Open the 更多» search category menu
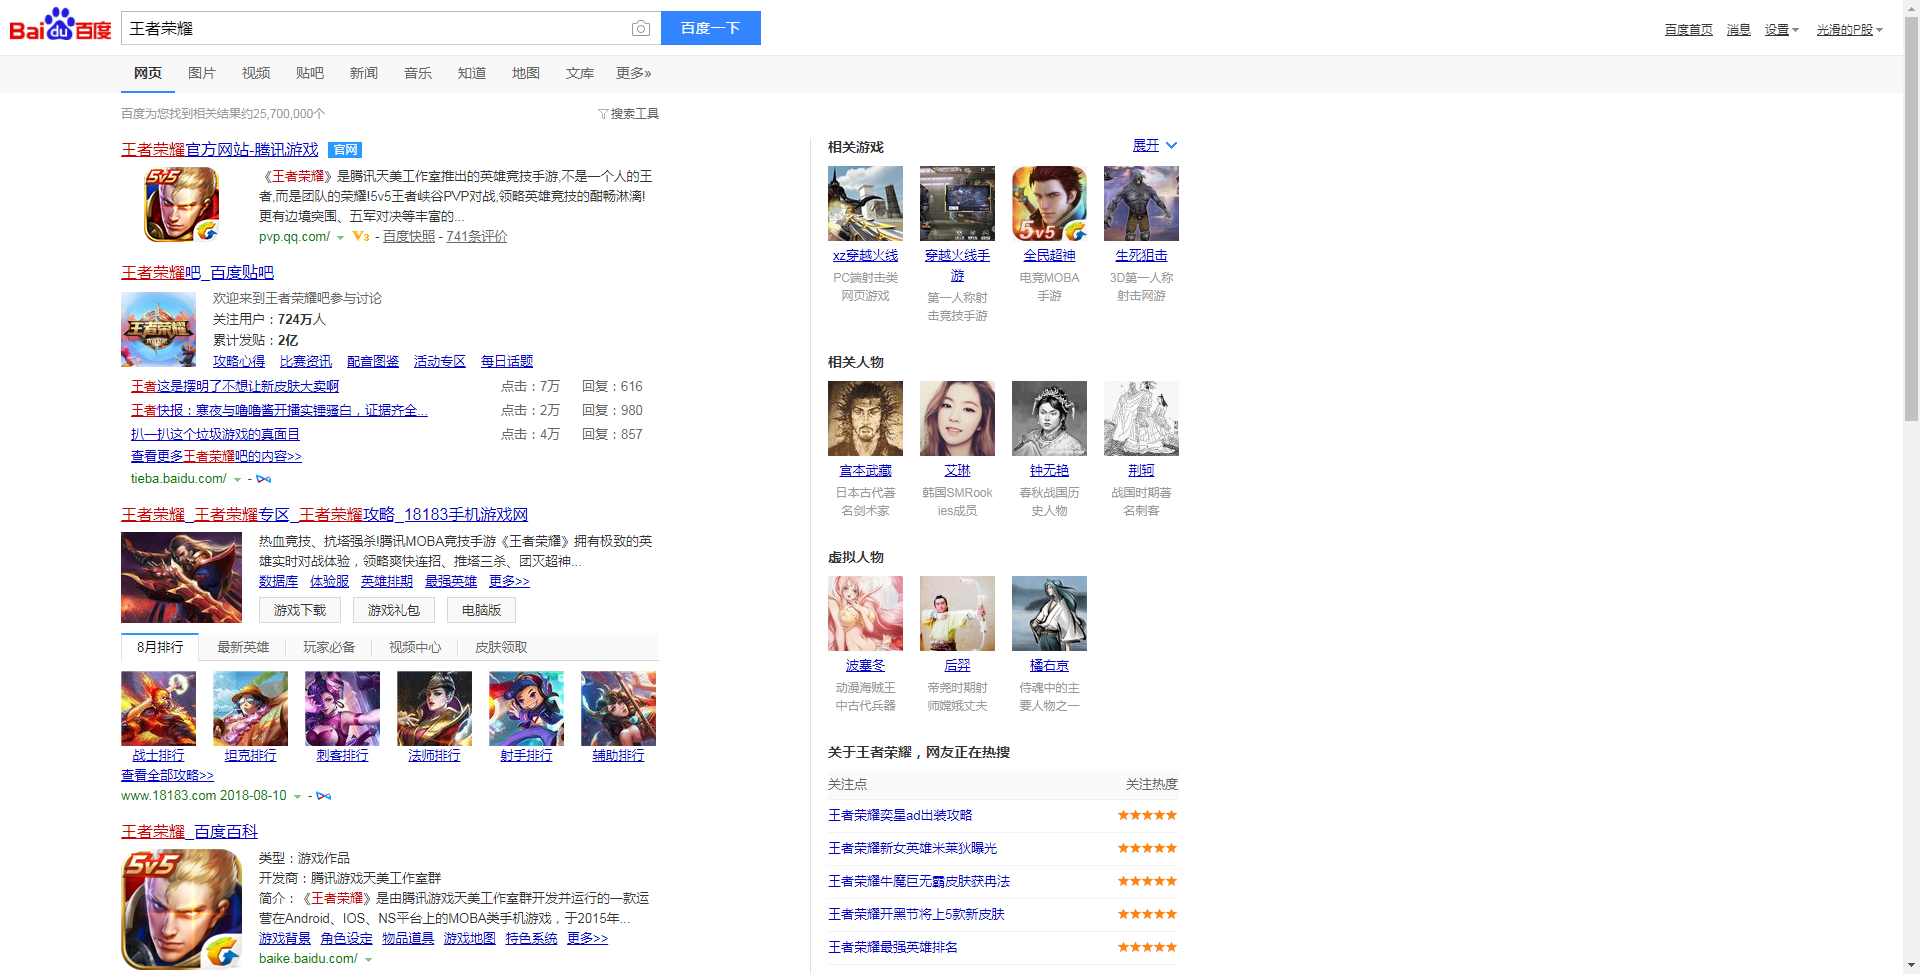The height and width of the screenshot is (974, 1920). click(x=634, y=73)
